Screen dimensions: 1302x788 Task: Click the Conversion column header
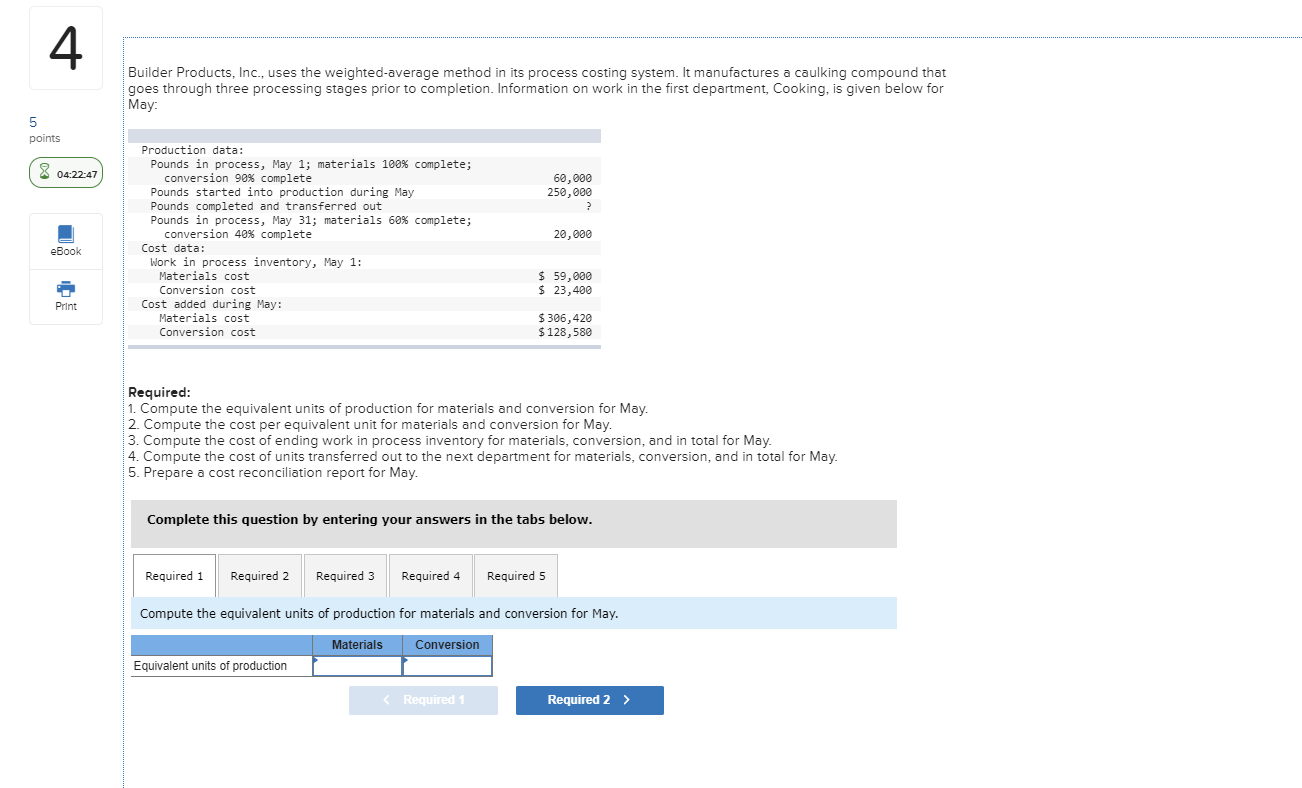(x=447, y=645)
